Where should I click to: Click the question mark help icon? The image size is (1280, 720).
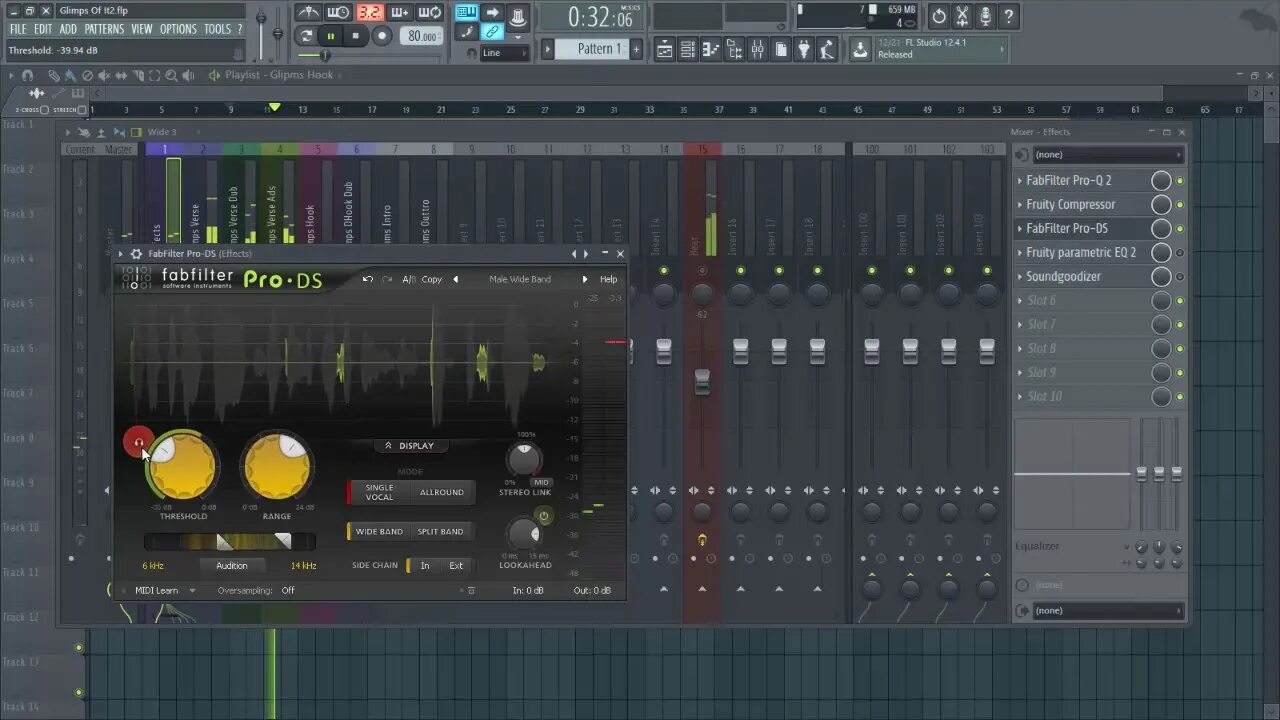(x=1009, y=16)
